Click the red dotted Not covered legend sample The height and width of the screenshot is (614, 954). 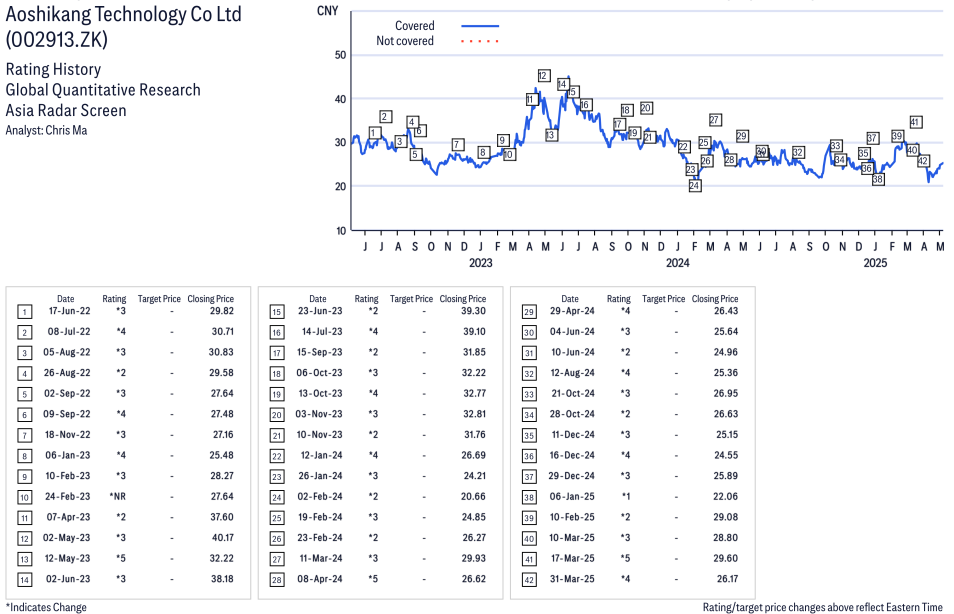(480, 41)
